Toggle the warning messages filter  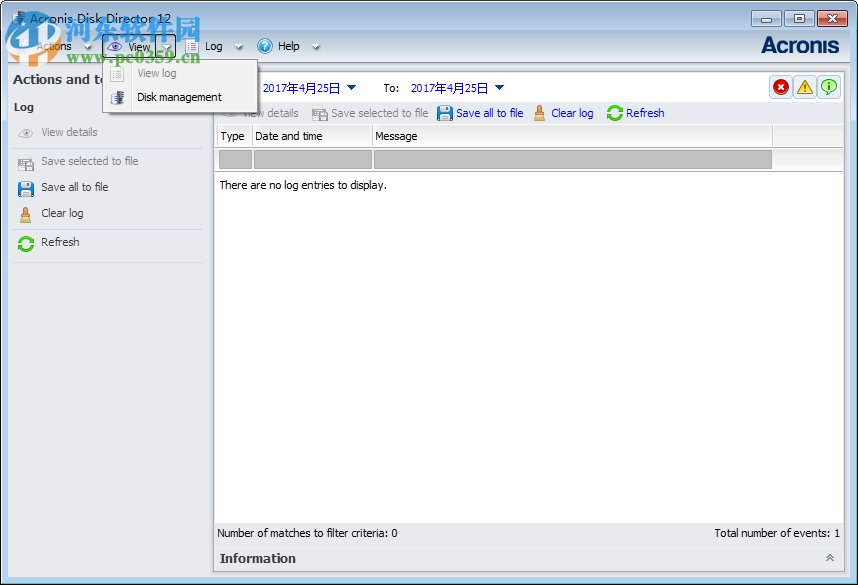coord(805,87)
